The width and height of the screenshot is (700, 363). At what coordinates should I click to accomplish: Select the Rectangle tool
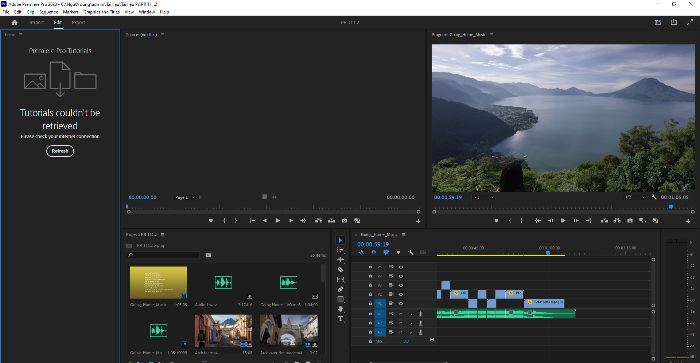[x=340, y=299]
